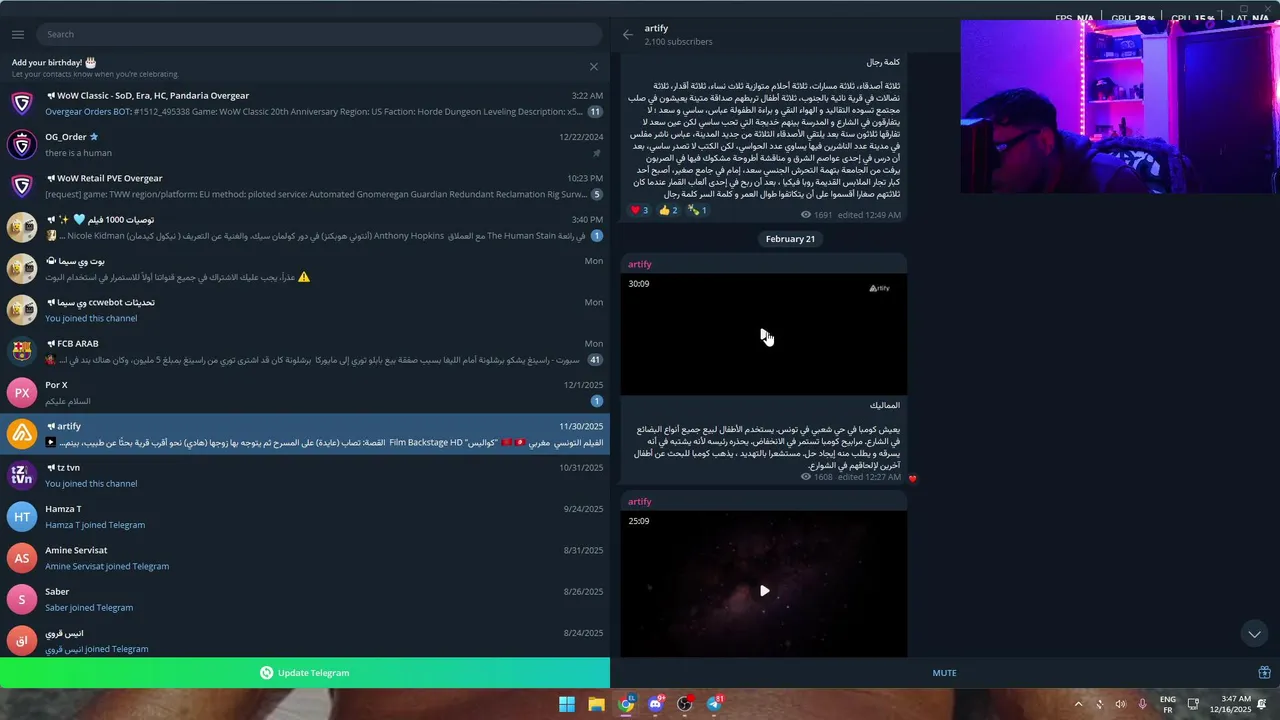
Task: Click artify sender name above 30:09 video
Action: pos(640,264)
